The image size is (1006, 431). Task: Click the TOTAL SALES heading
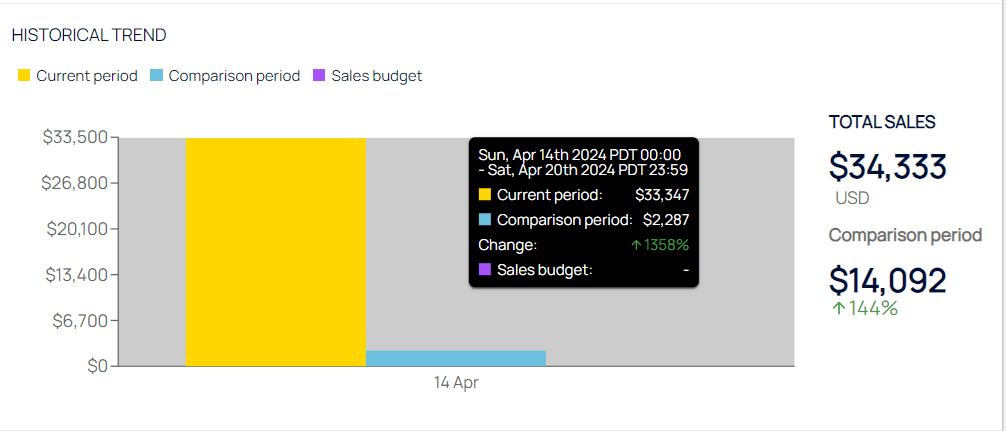point(882,122)
